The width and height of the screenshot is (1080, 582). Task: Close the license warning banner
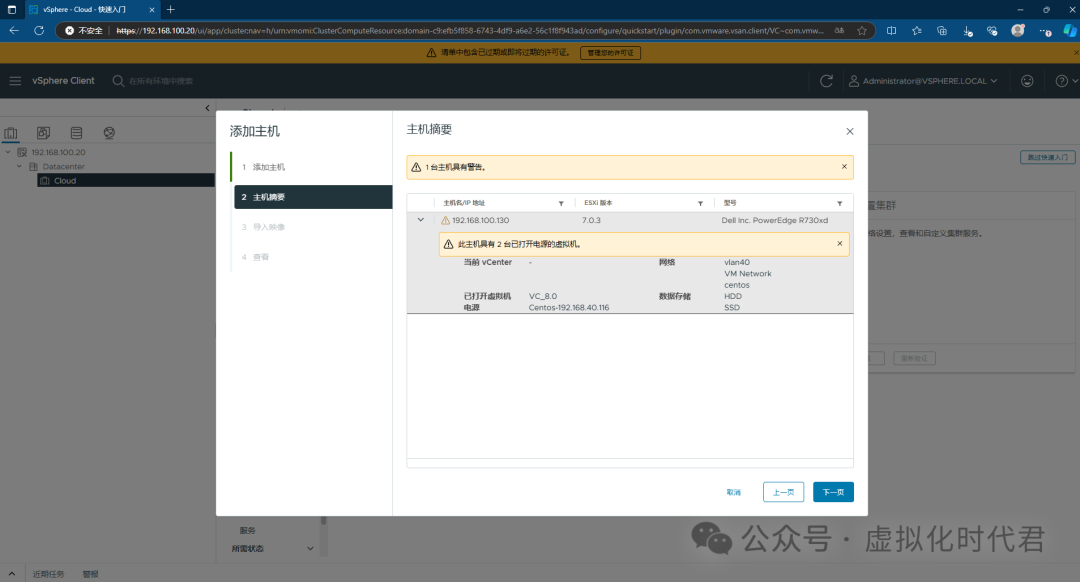tap(1076, 52)
